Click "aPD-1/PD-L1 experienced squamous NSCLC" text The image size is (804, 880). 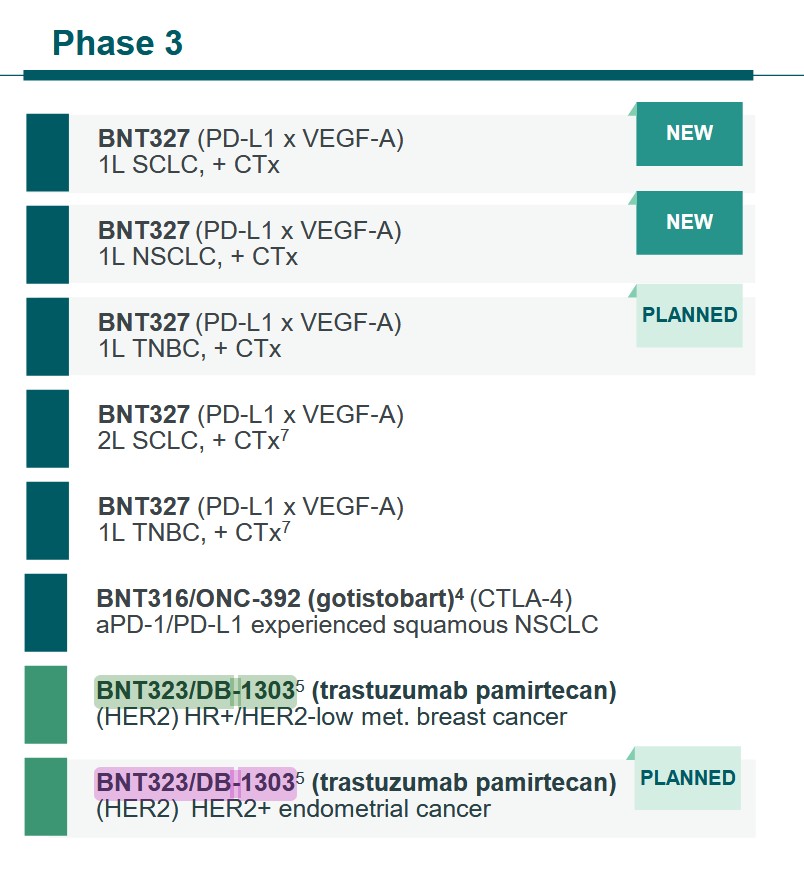point(347,626)
